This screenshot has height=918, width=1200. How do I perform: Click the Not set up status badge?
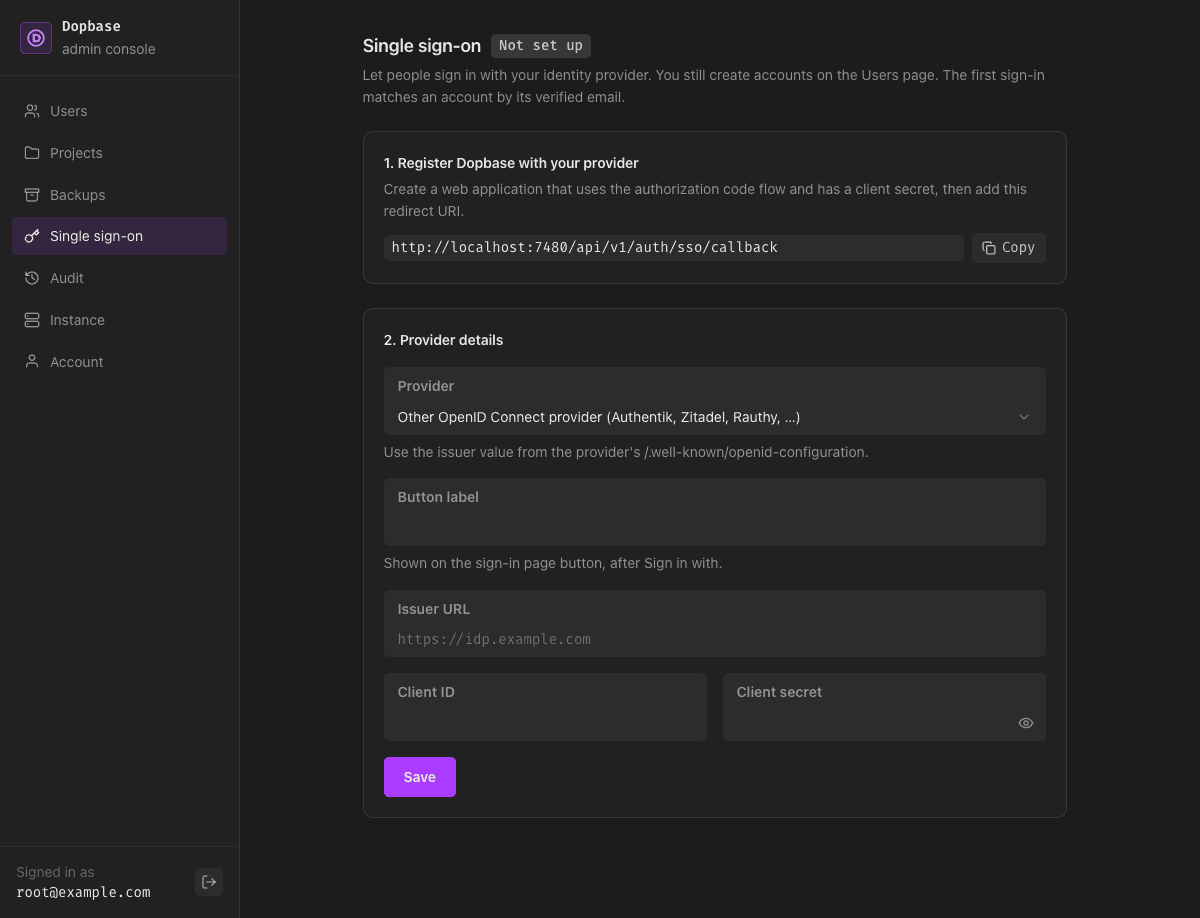tap(541, 46)
